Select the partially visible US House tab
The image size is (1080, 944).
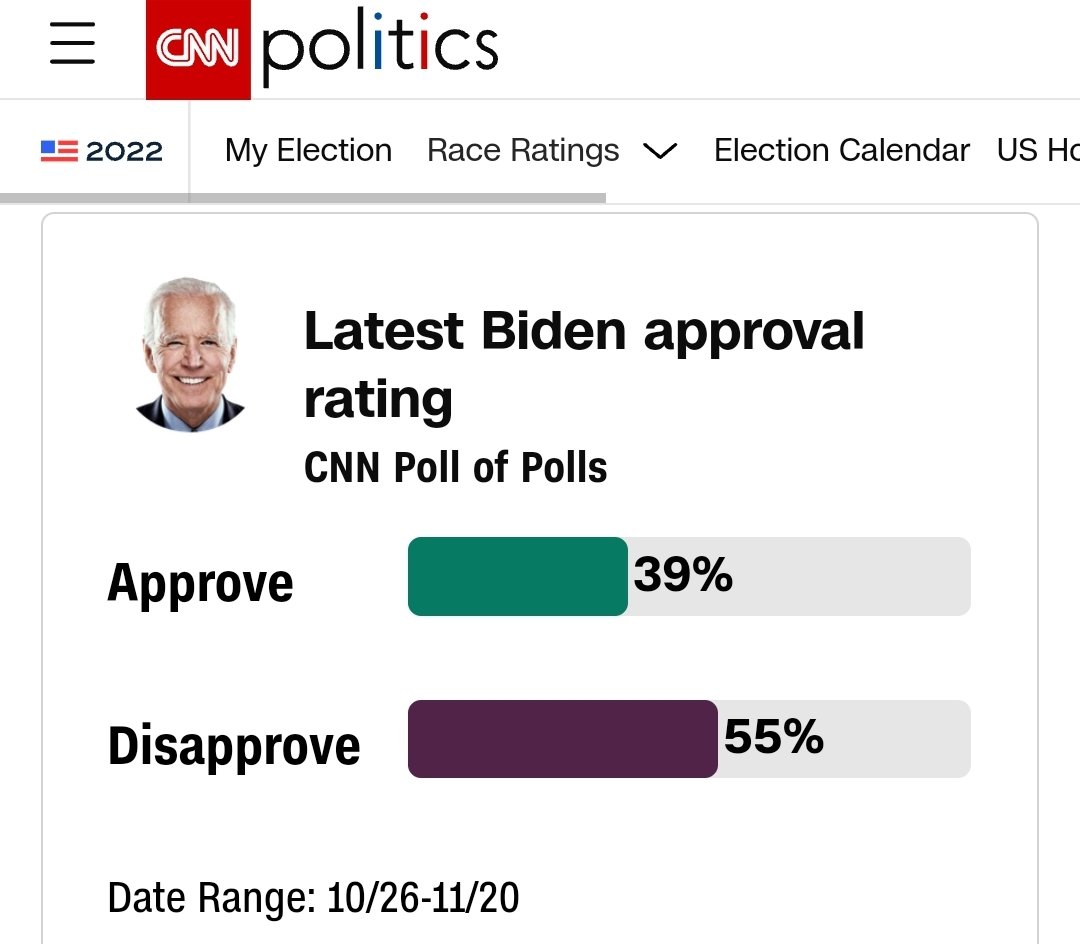pyautogui.click(x=1038, y=151)
